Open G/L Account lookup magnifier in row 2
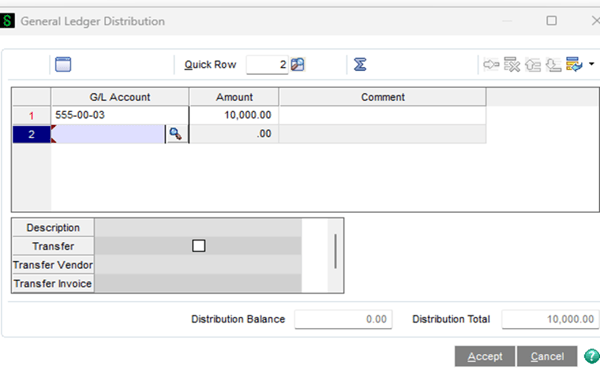This screenshot has height=373, width=600. tap(176, 134)
